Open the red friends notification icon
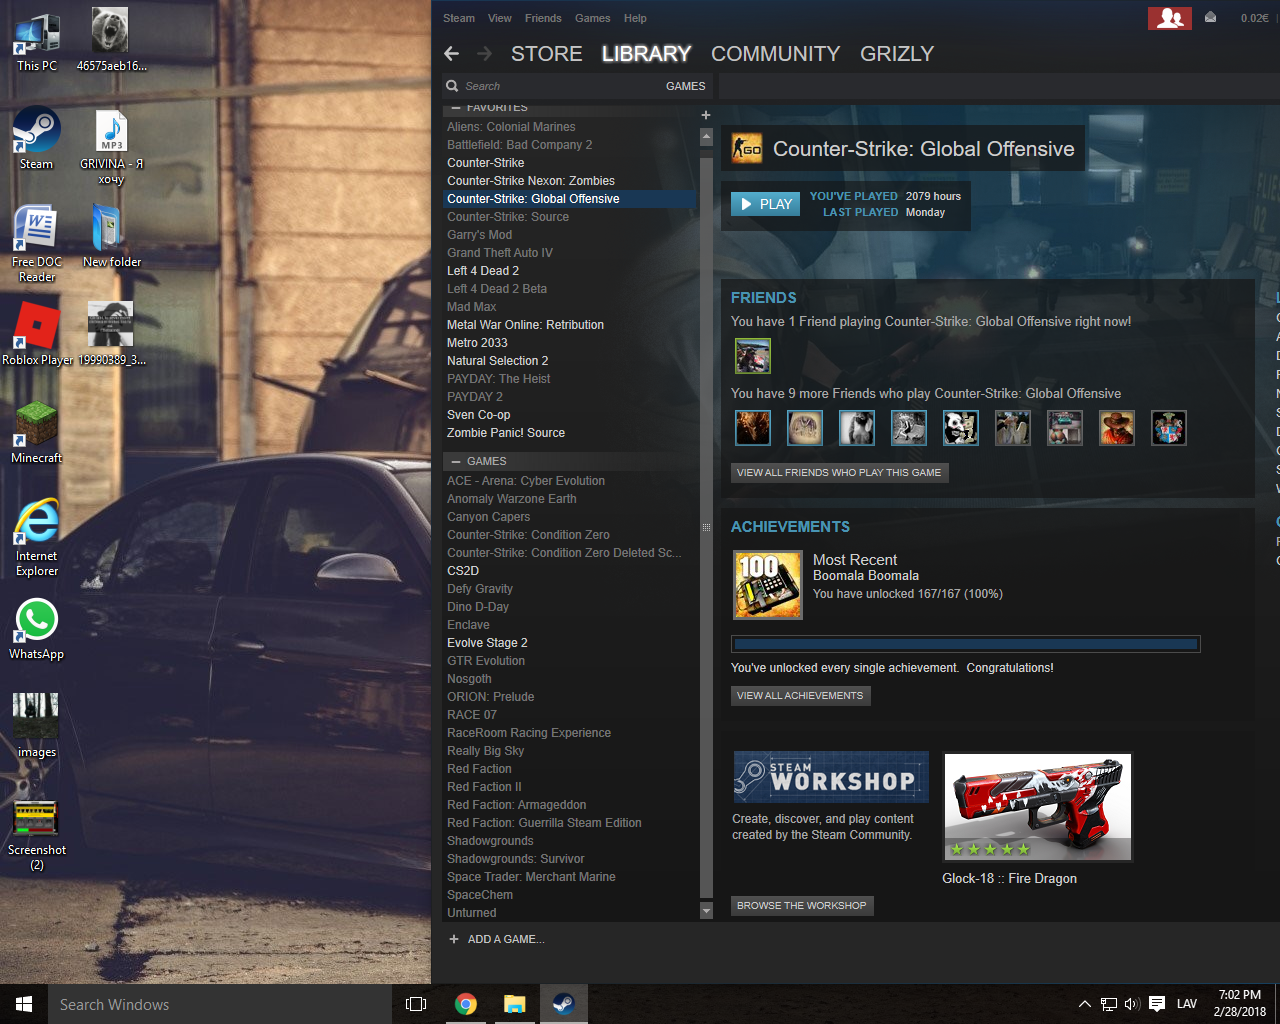This screenshot has width=1280, height=1024. coord(1170,18)
